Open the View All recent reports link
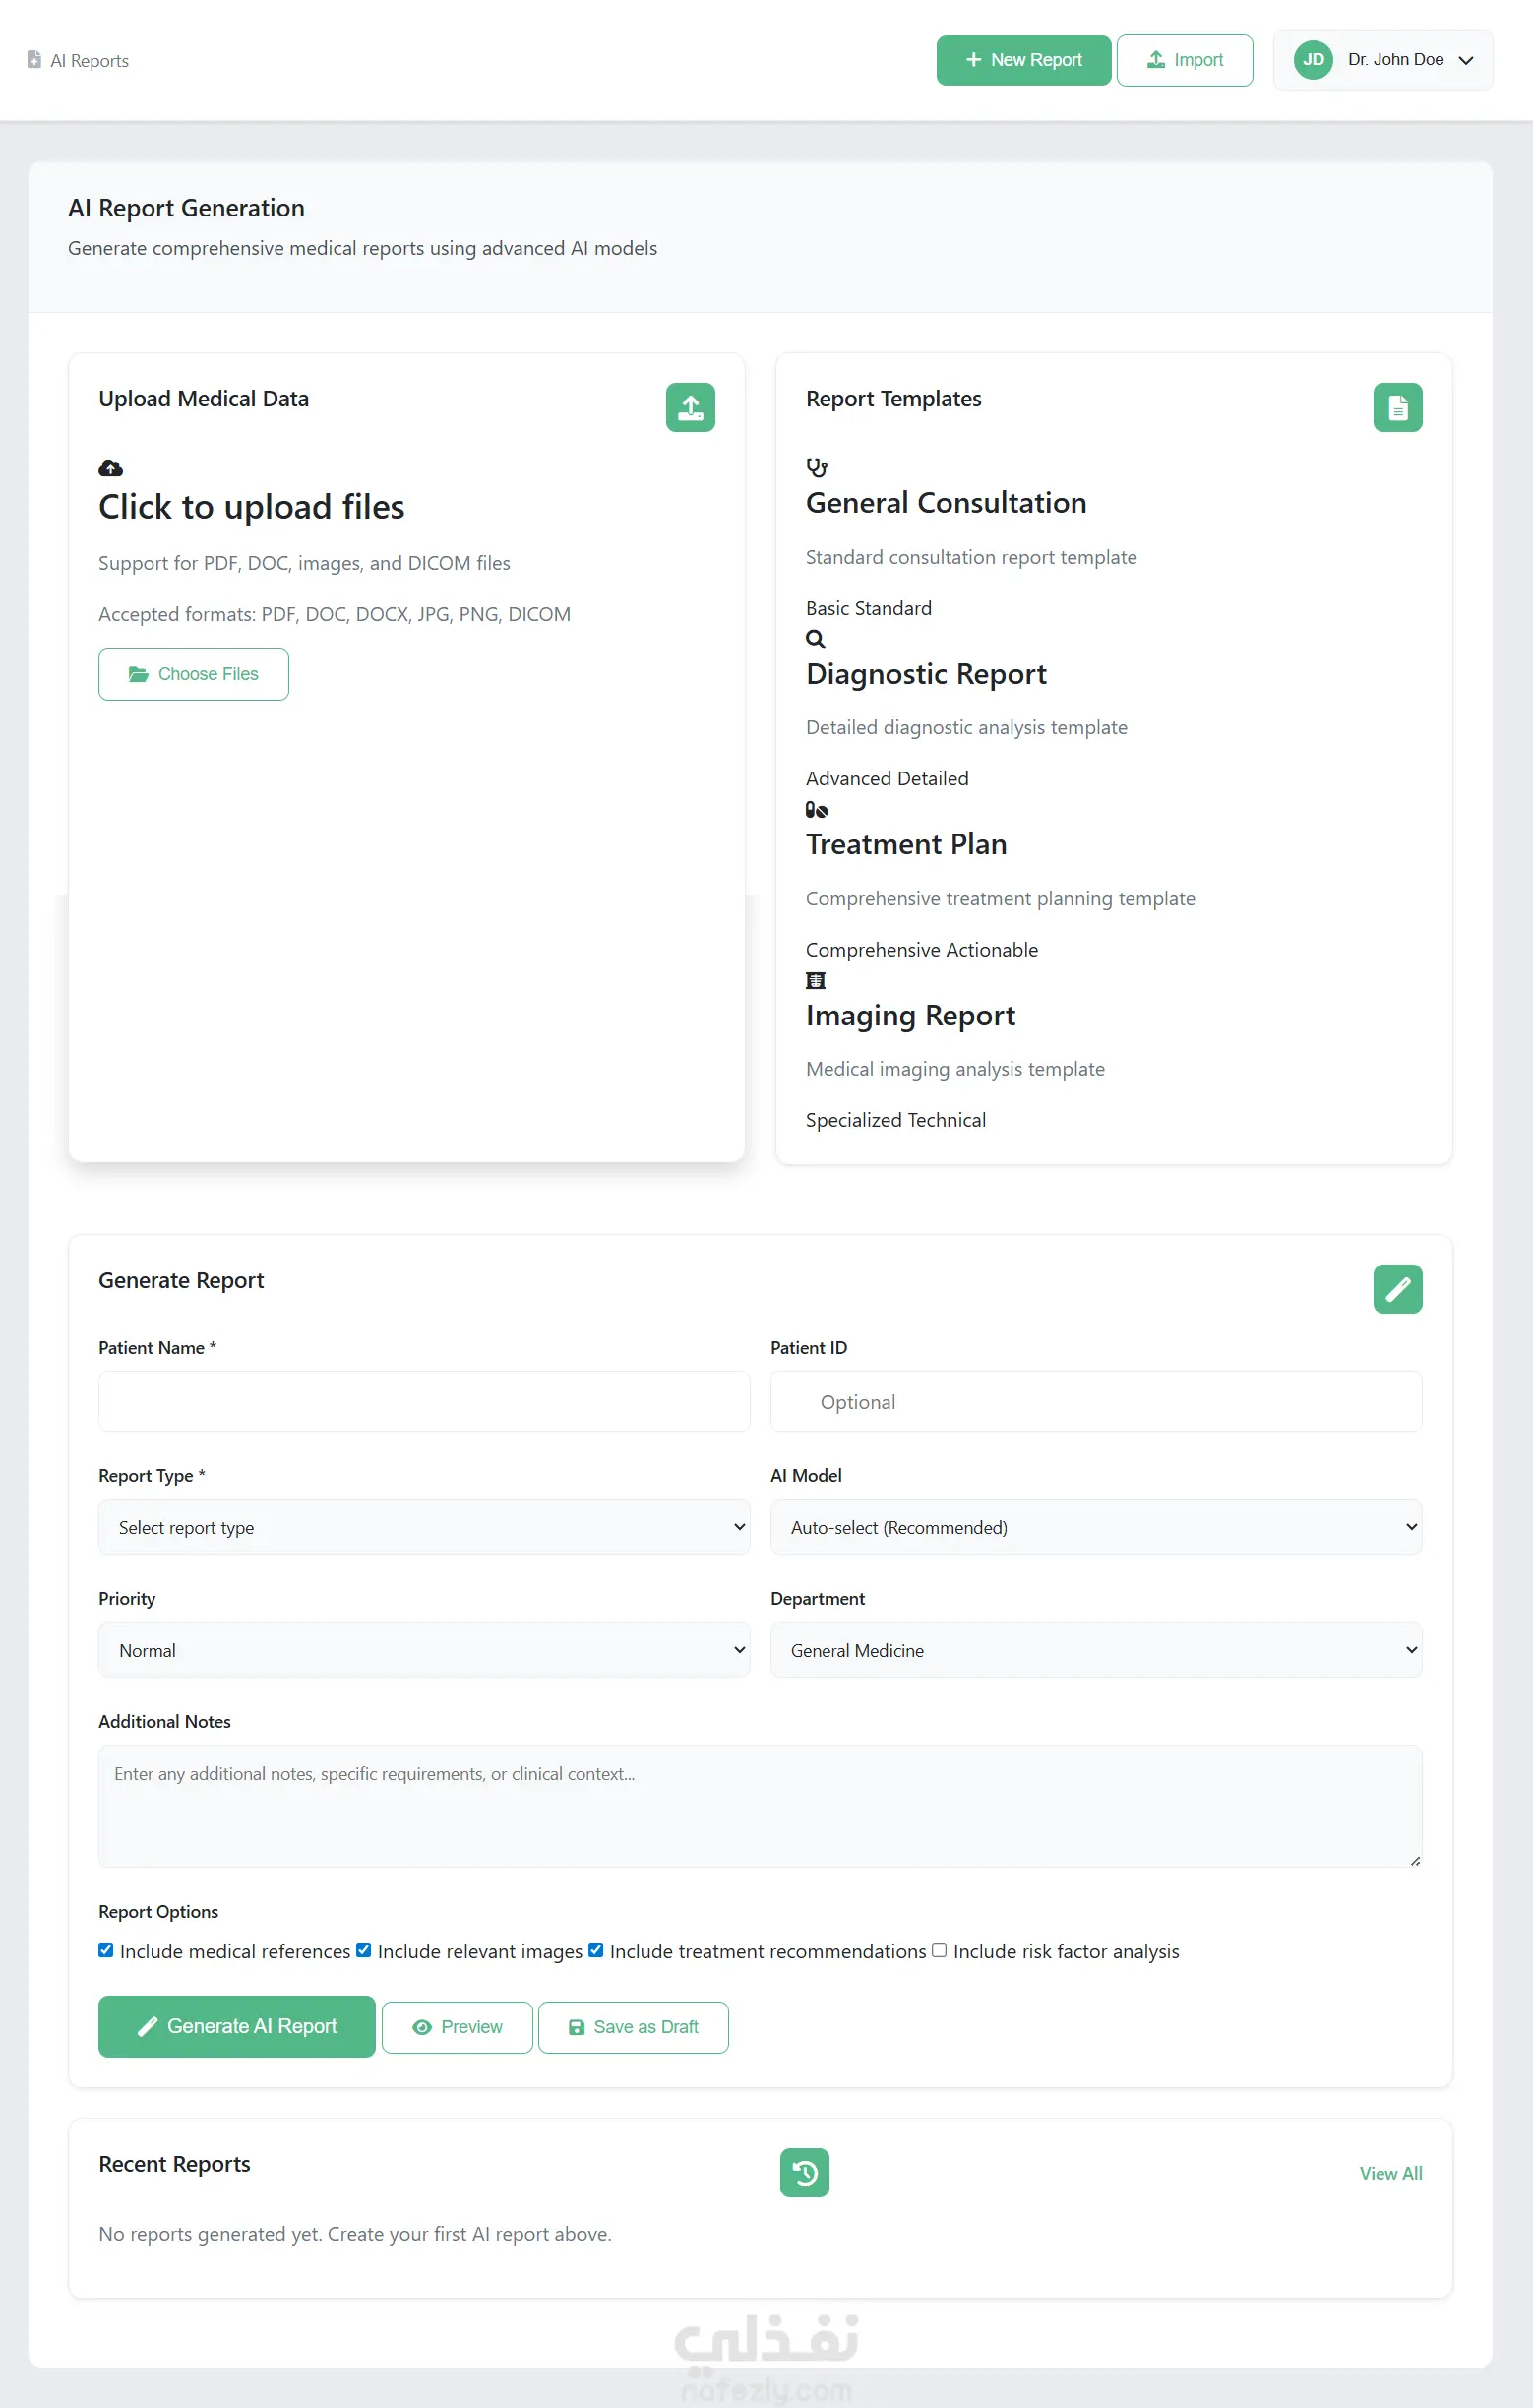This screenshot has height=2408, width=1533. [1390, 2173]
